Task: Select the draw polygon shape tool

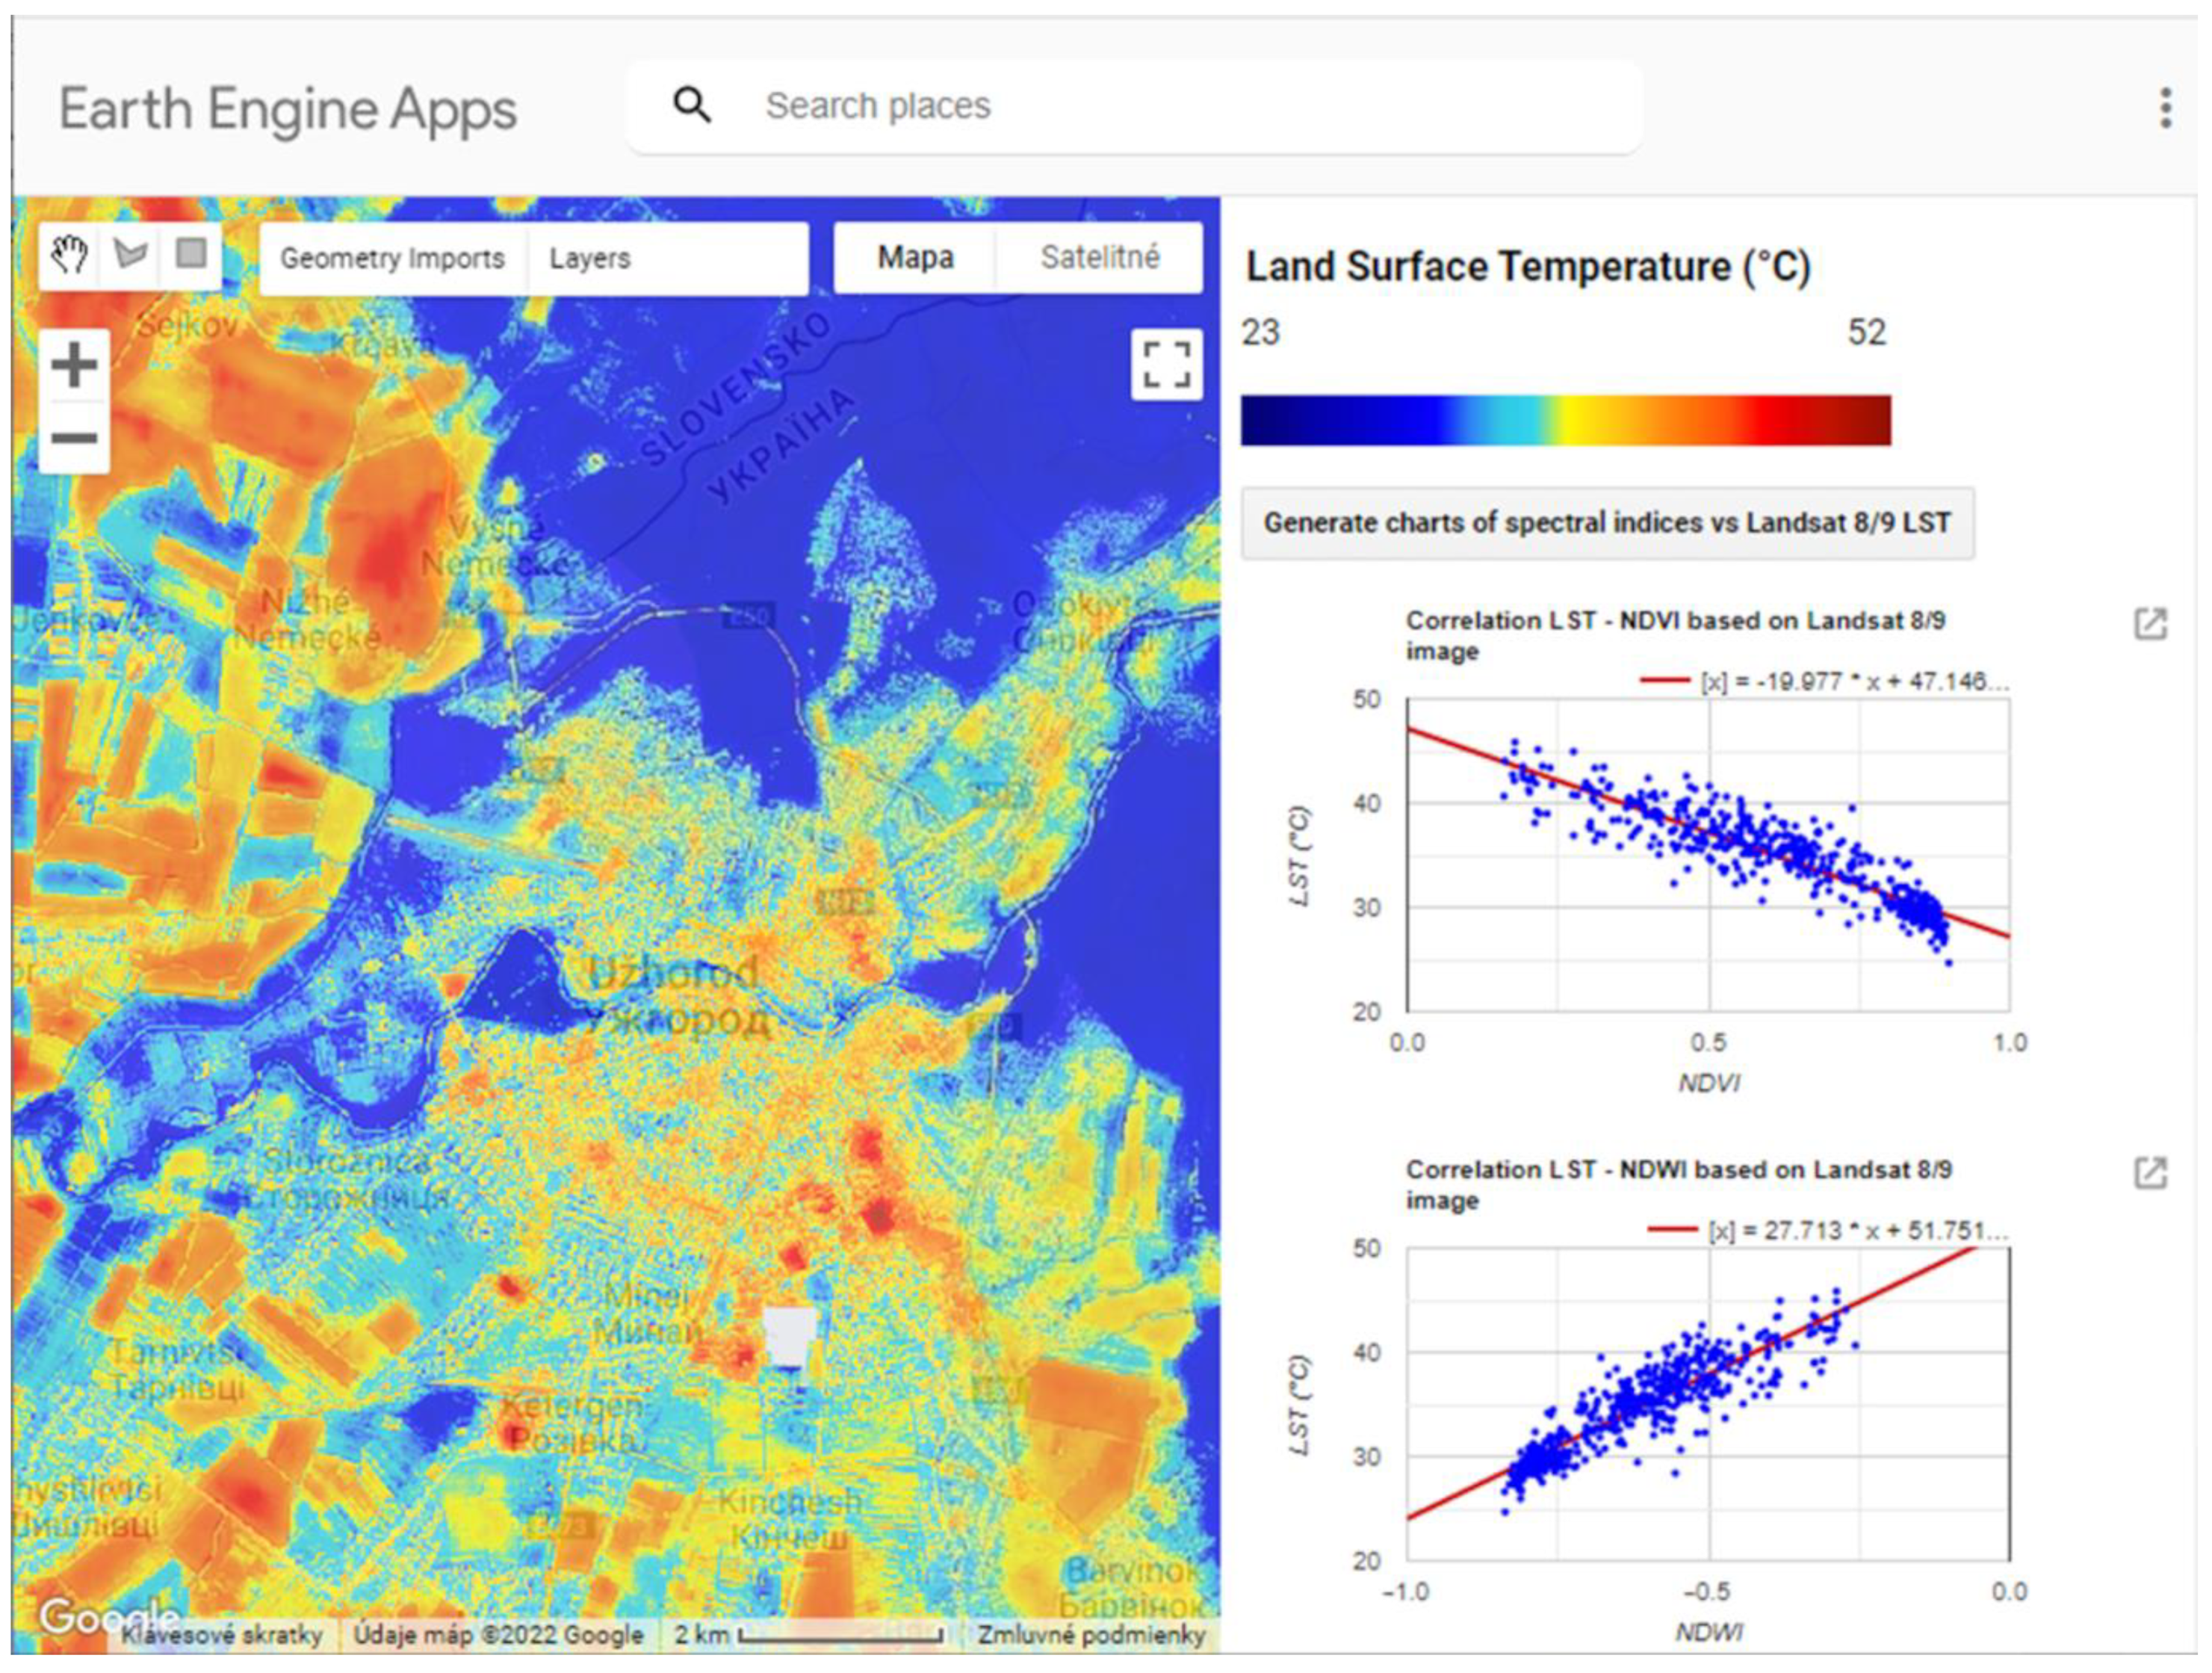Action: point(130,255)
